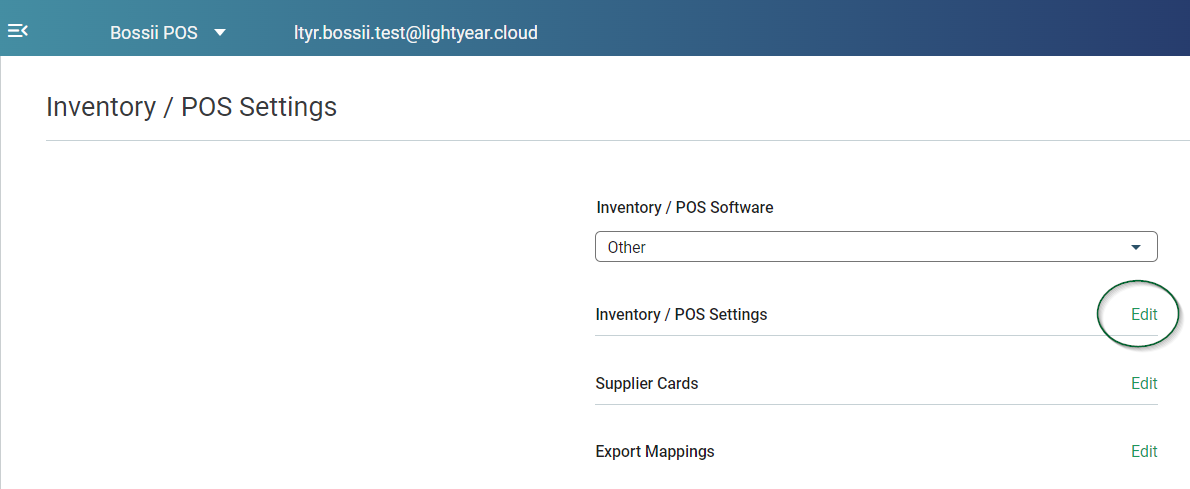Open the account switcher arrow beside Bossii POS
Image resolution: width=1190 pixels, height=489 pixels.
[x=220, y=33]
